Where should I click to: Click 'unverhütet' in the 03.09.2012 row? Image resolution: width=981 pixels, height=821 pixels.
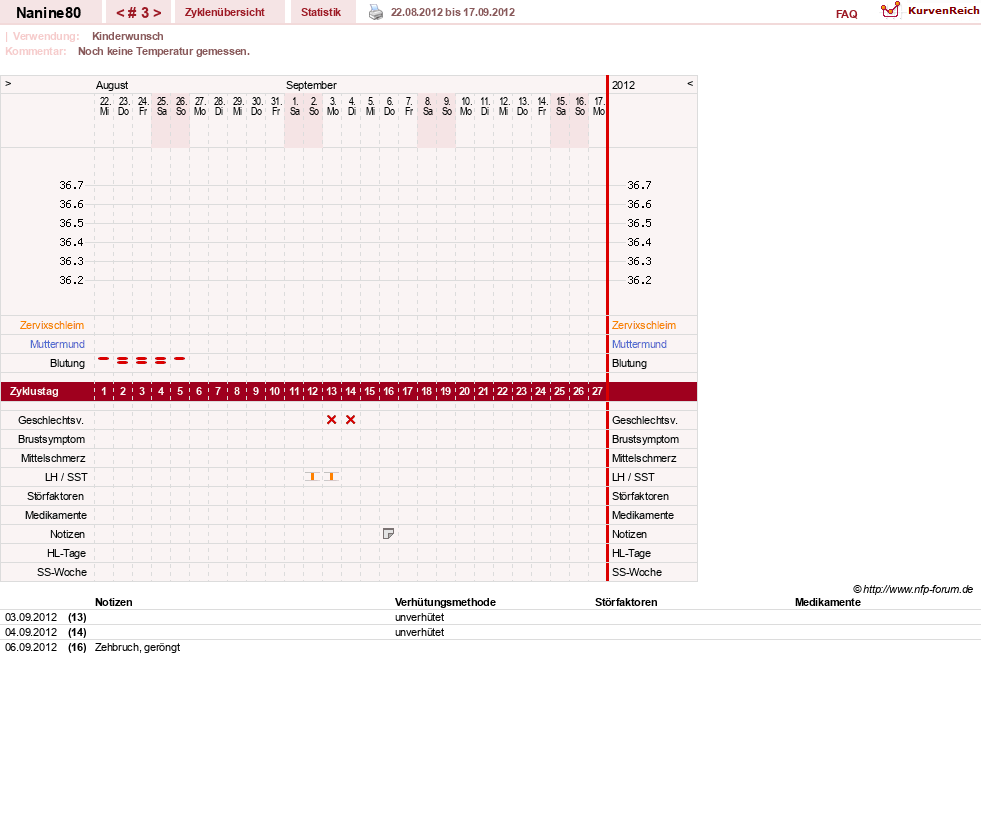[x=419, y=617]
